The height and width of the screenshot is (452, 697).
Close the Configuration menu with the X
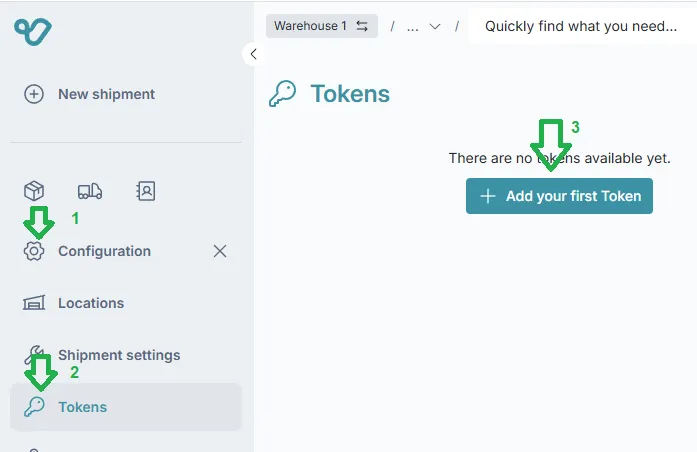click(x=220, y=251)
